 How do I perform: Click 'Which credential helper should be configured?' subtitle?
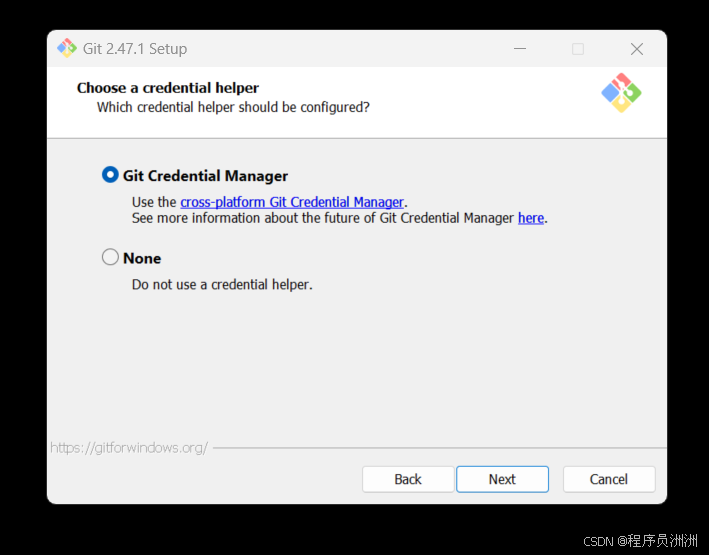point(233,107)
